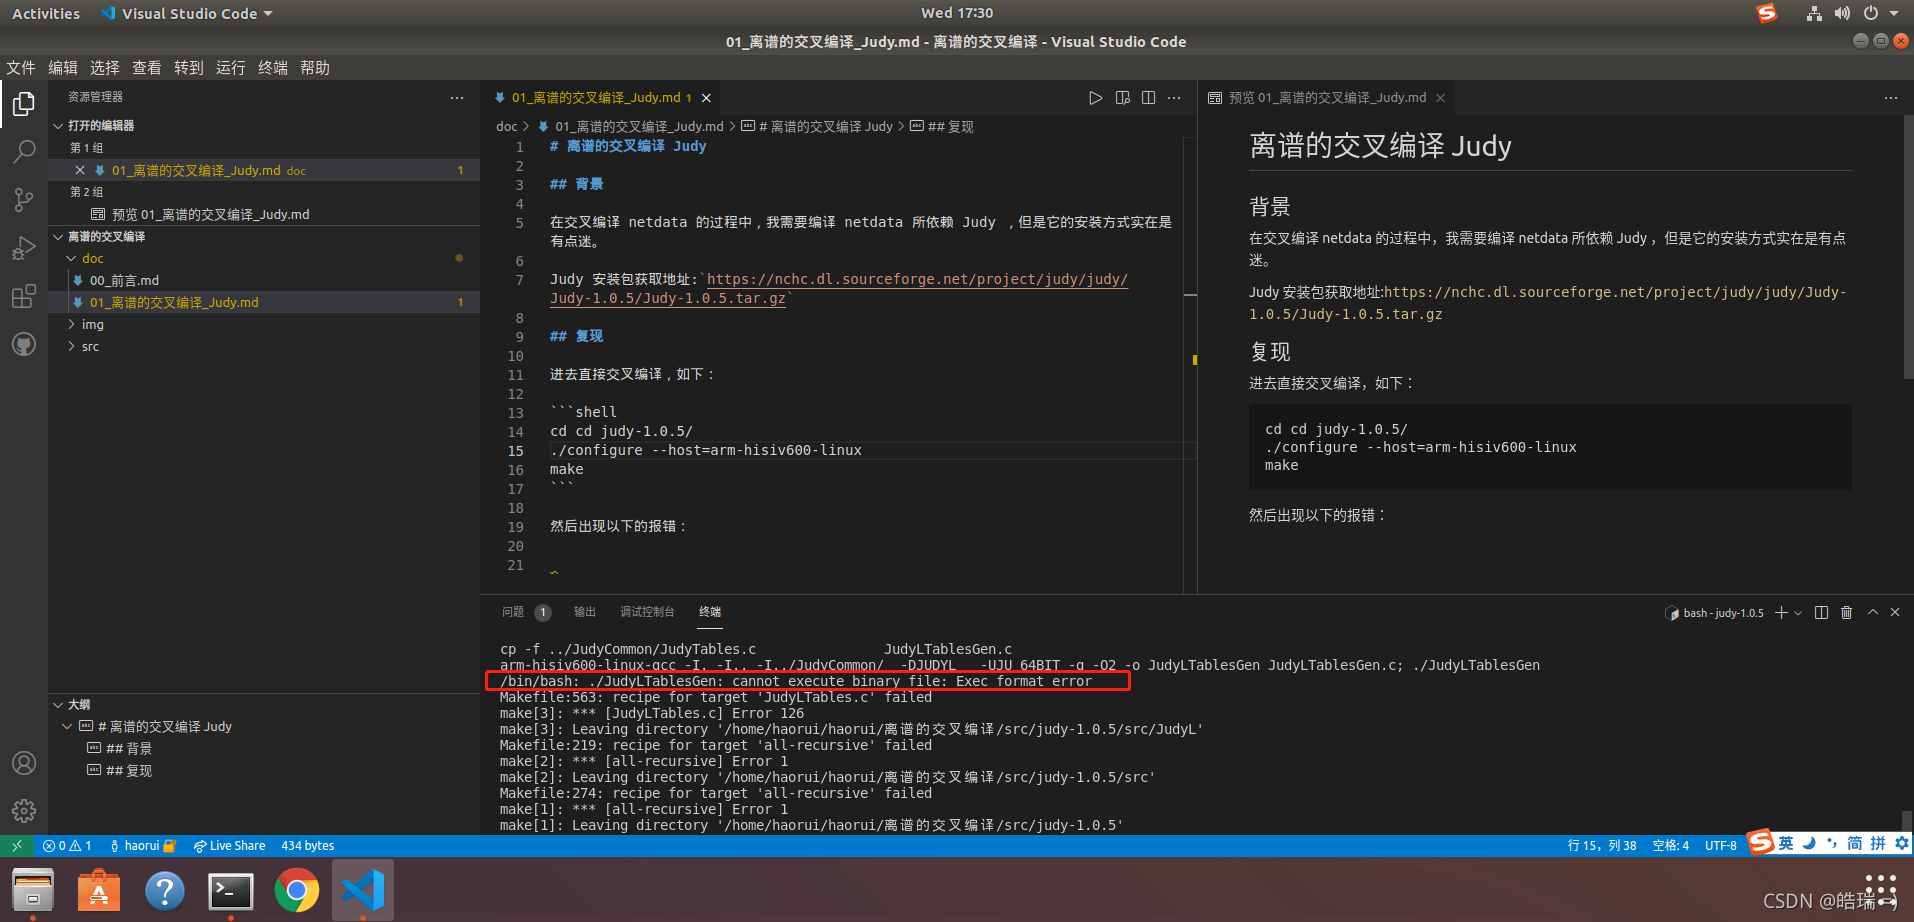The image size is (1914, 922).
Task: Open Google Chrome from dock
Action: click(x=297, y=891)
